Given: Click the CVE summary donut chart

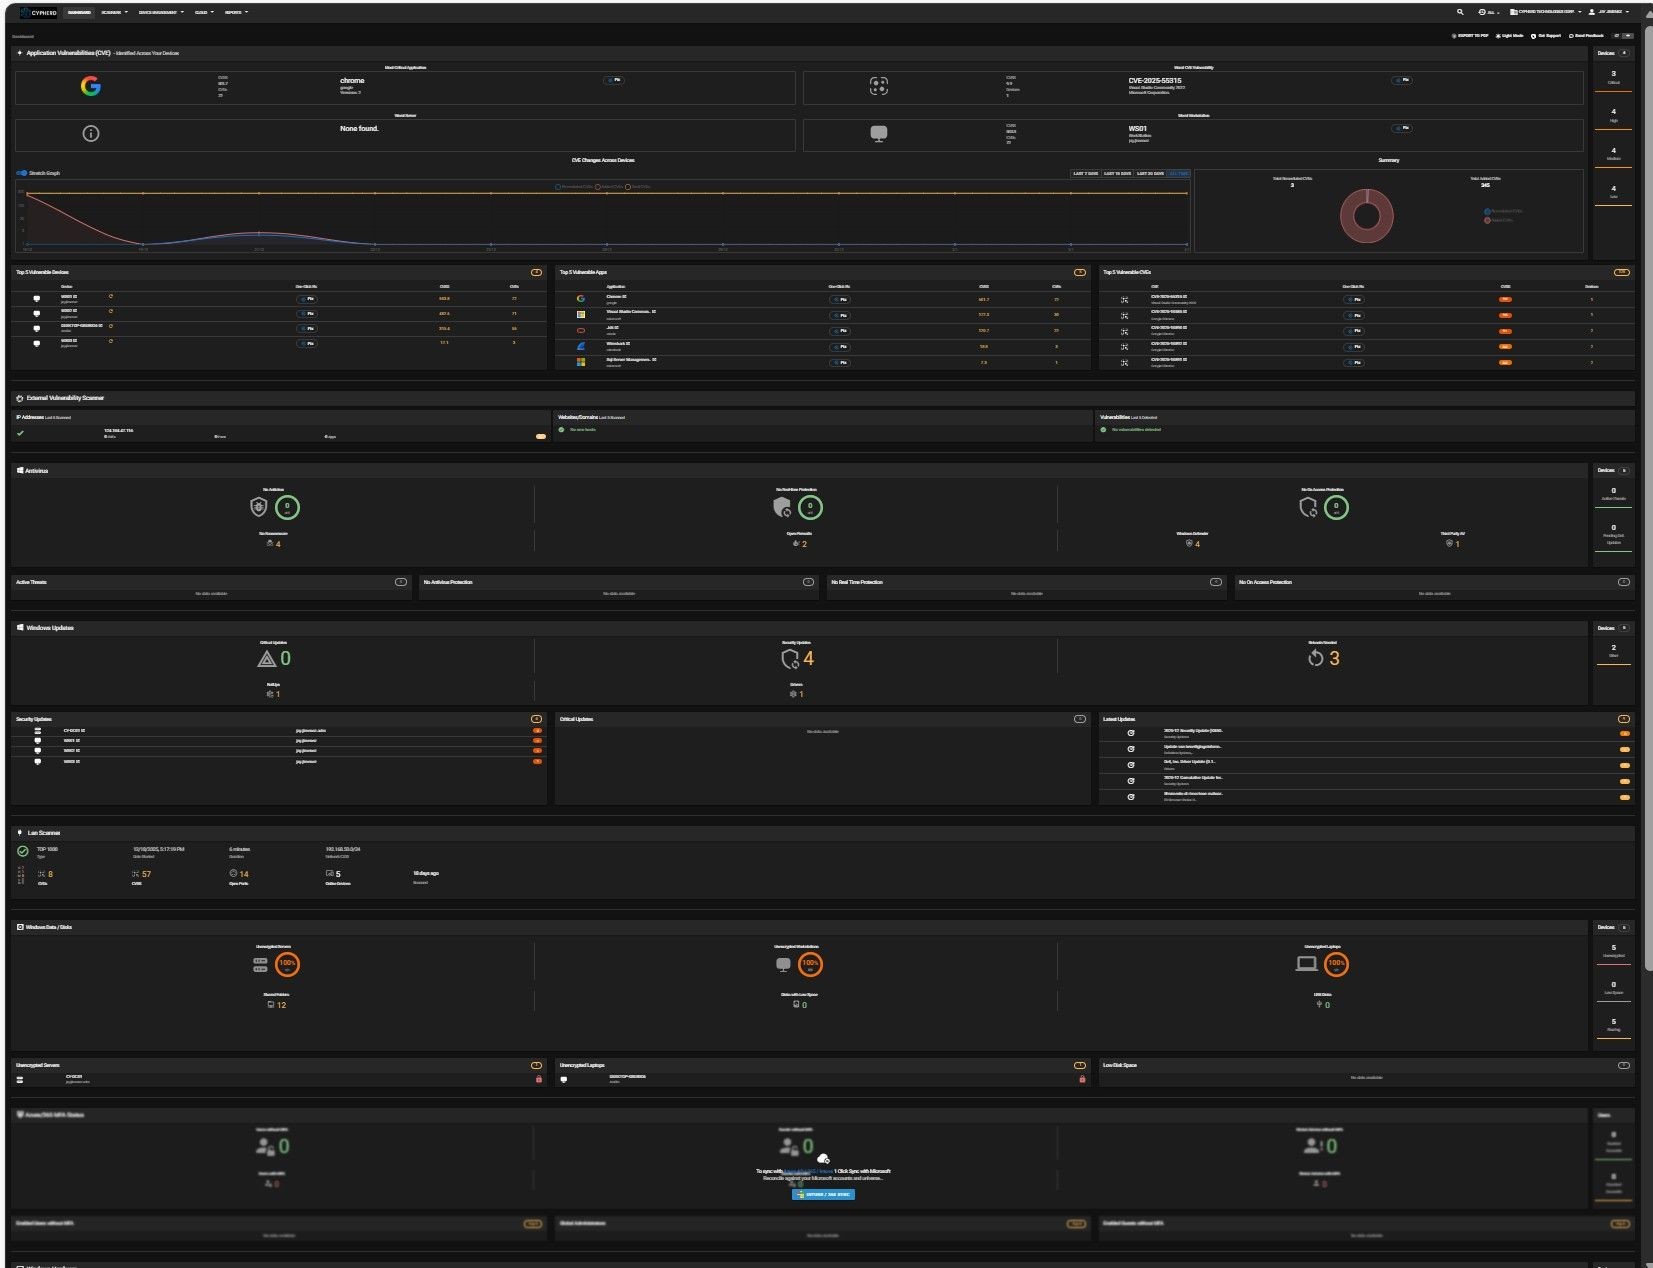Looking at the screenshot, I should pos(1366,216).
